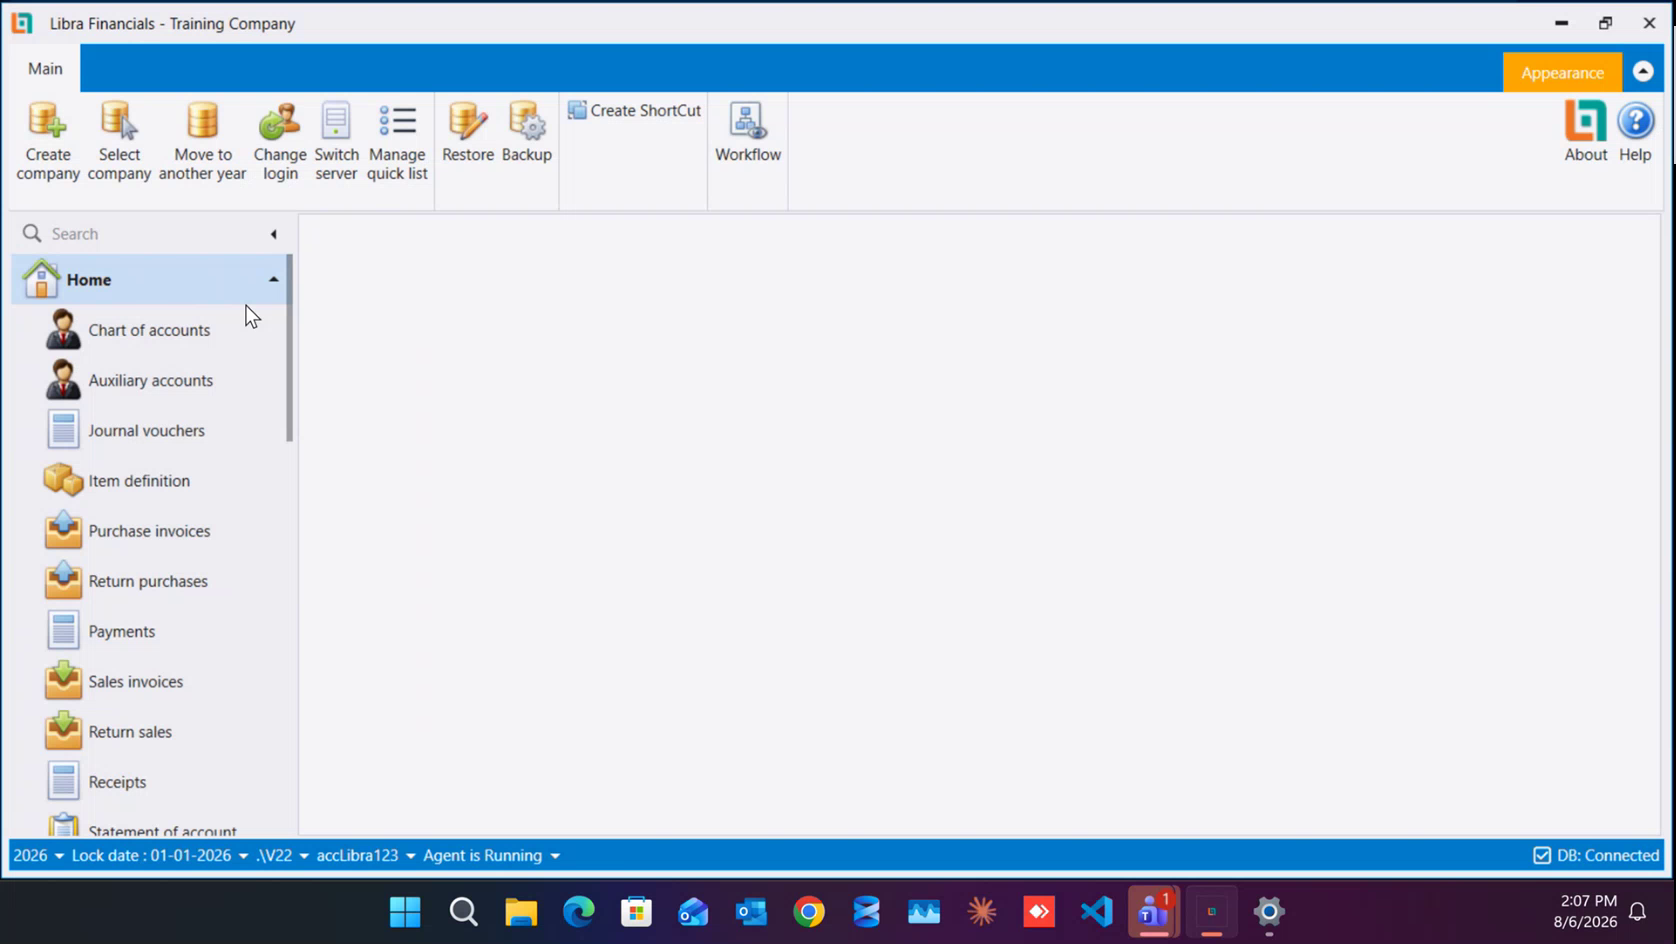Launch Google Chrome from the taskbar
The image size is (1676, 944).
pos(809,912)
